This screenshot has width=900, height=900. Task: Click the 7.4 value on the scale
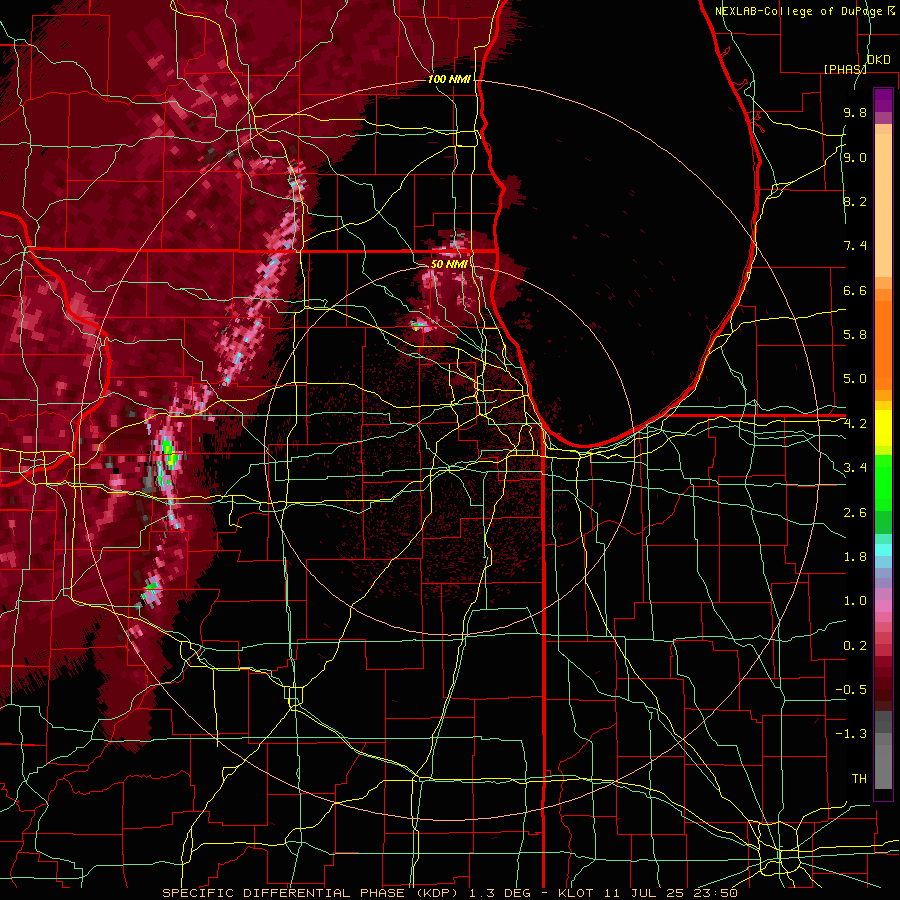855,246
